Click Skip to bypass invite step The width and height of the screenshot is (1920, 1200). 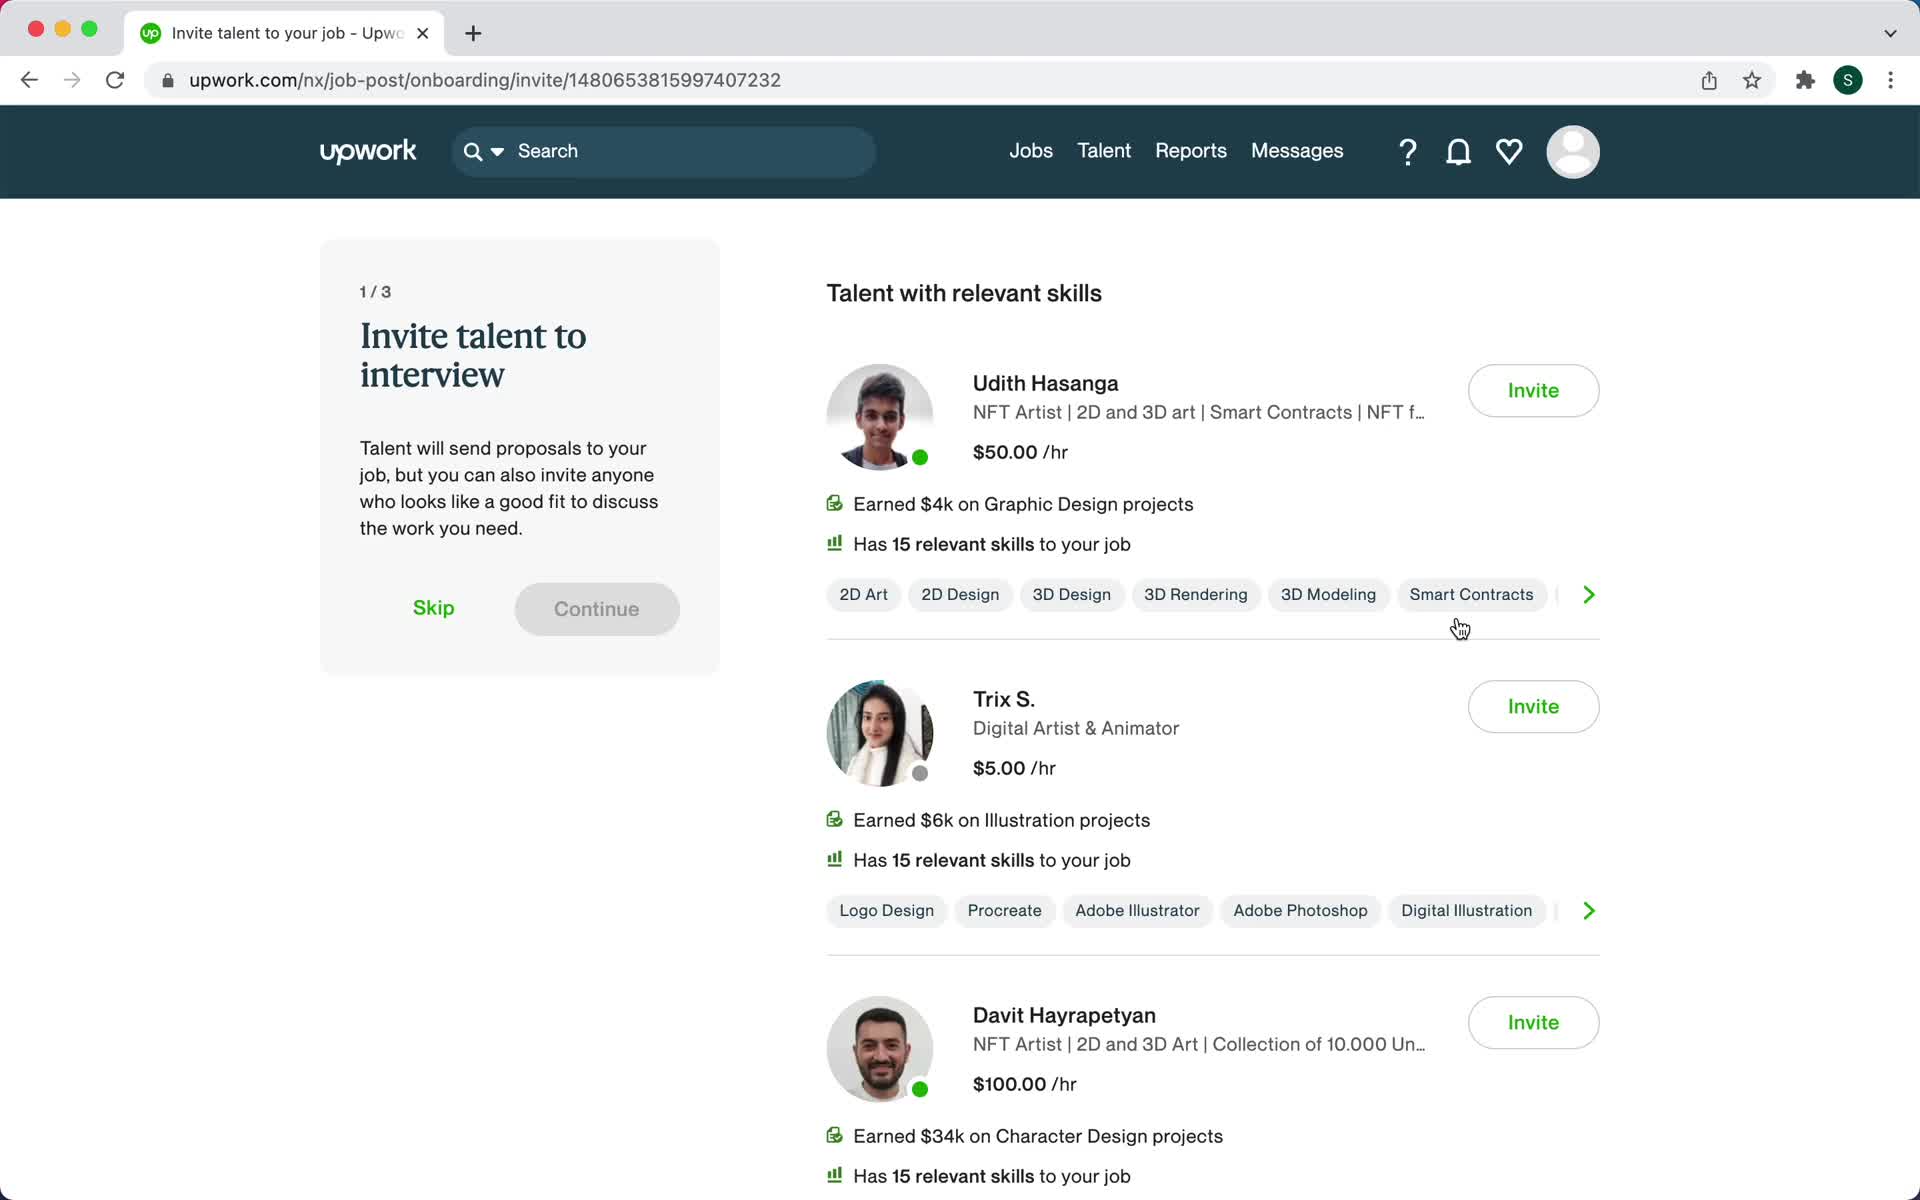[x=434, y=608]
